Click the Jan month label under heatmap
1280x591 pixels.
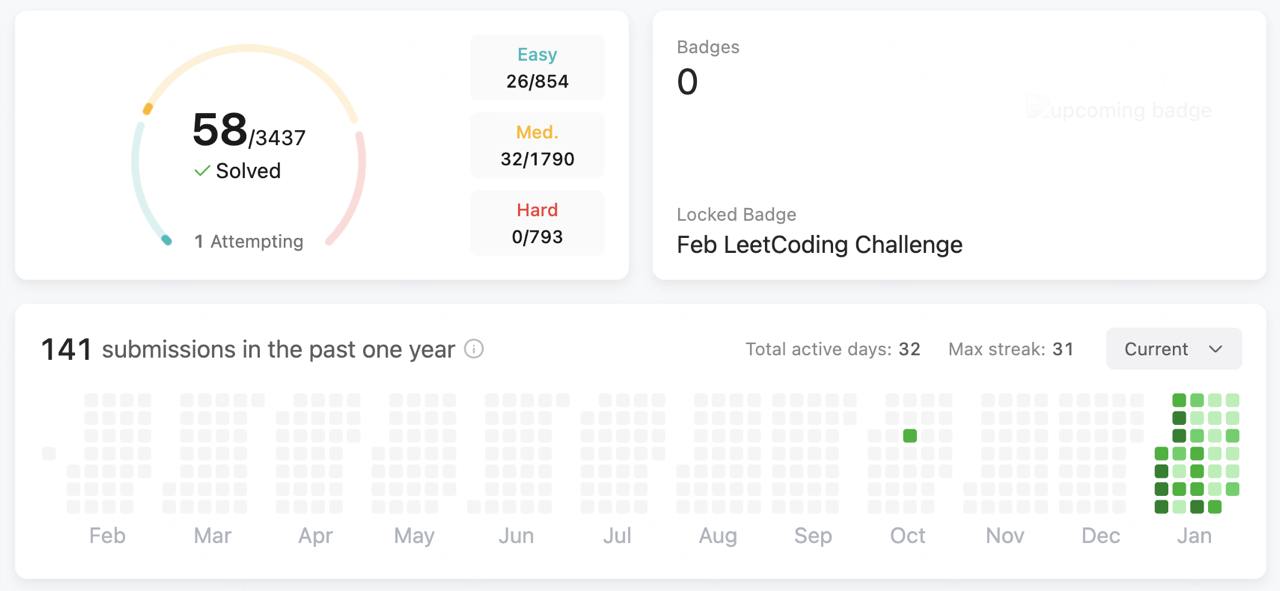tap(1194, 536)
